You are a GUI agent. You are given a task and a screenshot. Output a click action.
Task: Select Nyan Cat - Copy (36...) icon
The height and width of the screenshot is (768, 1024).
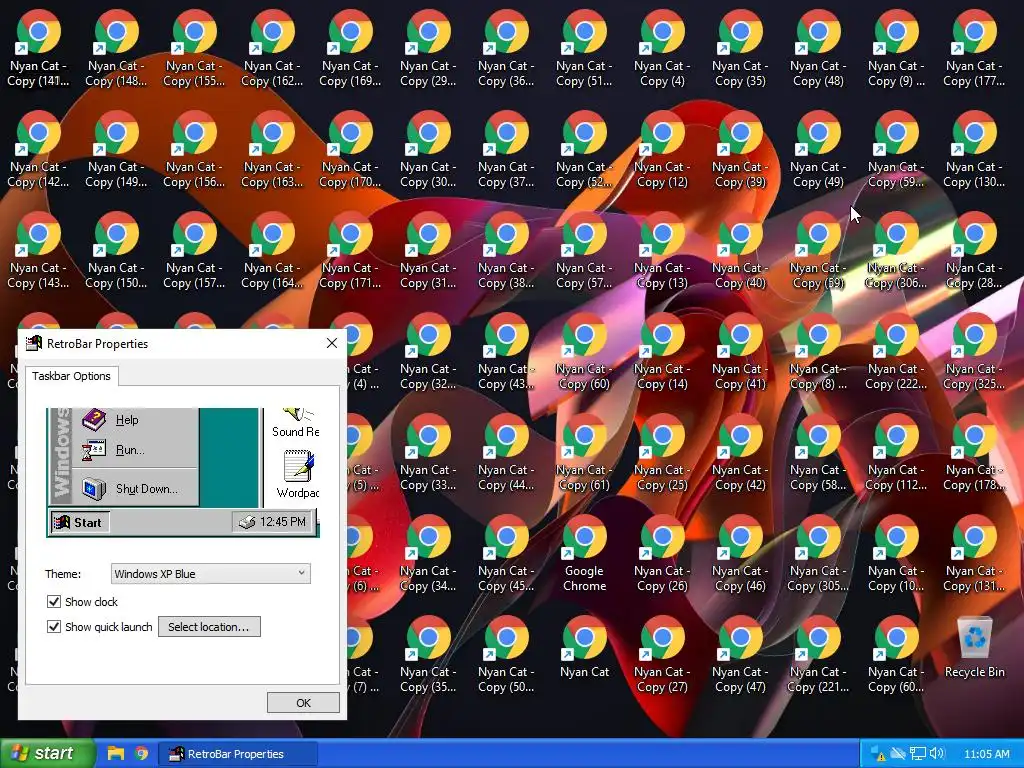(x=506, y=48)
